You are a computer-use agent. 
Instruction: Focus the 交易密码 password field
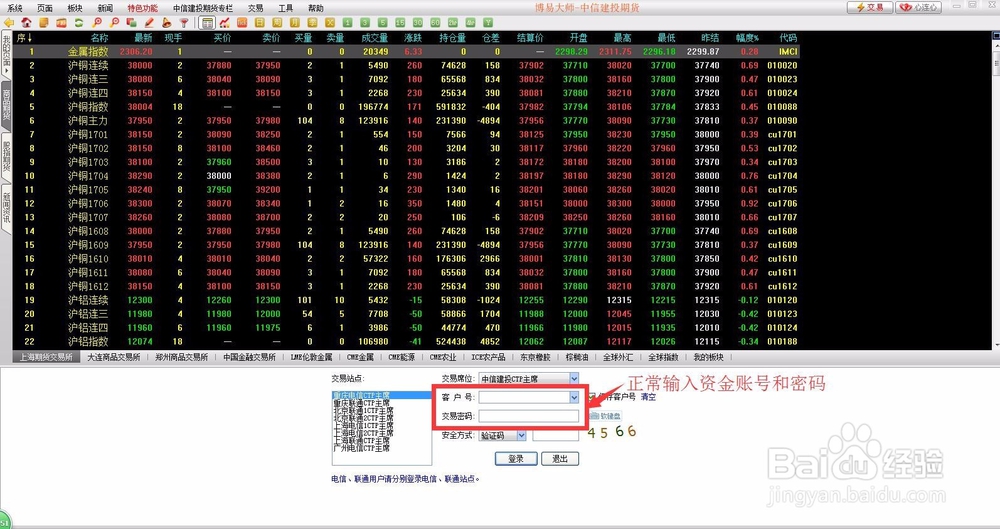point(529,416)
